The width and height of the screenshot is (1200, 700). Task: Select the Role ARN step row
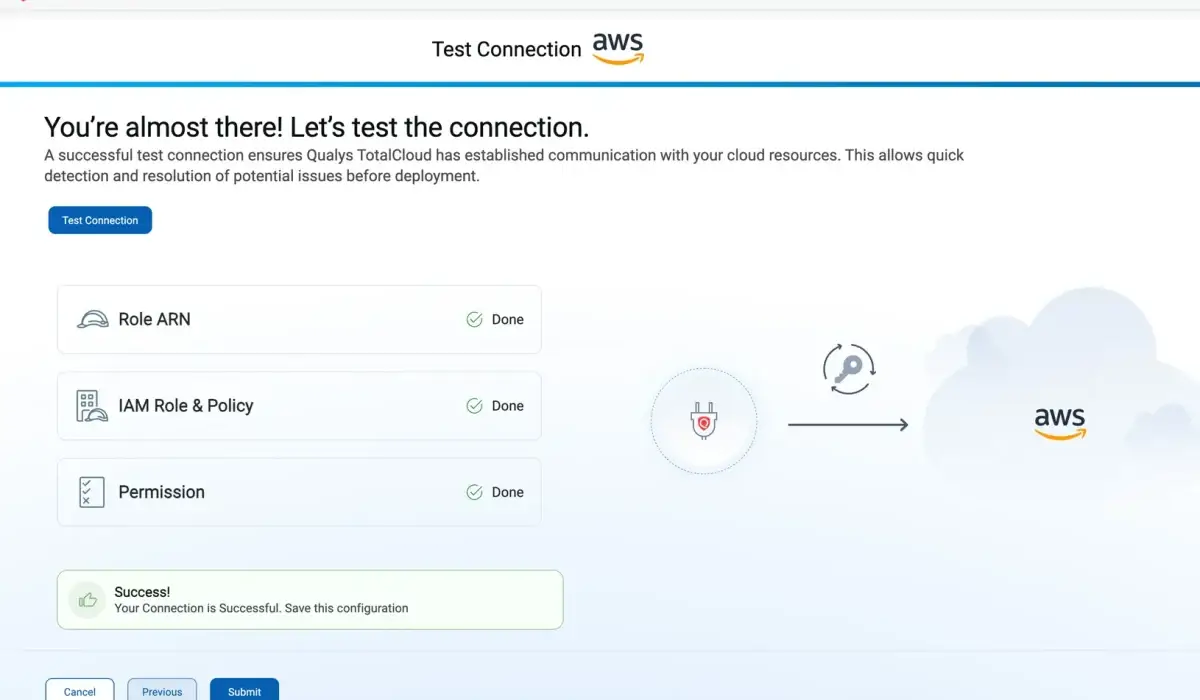click(299, 320)
